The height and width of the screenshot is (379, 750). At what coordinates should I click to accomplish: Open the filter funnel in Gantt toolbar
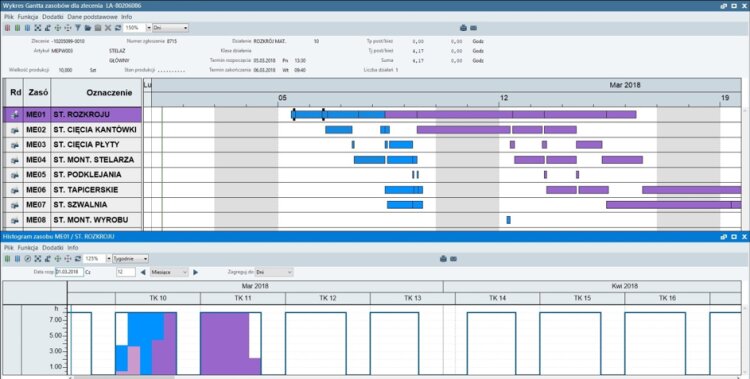coord(78,28)
